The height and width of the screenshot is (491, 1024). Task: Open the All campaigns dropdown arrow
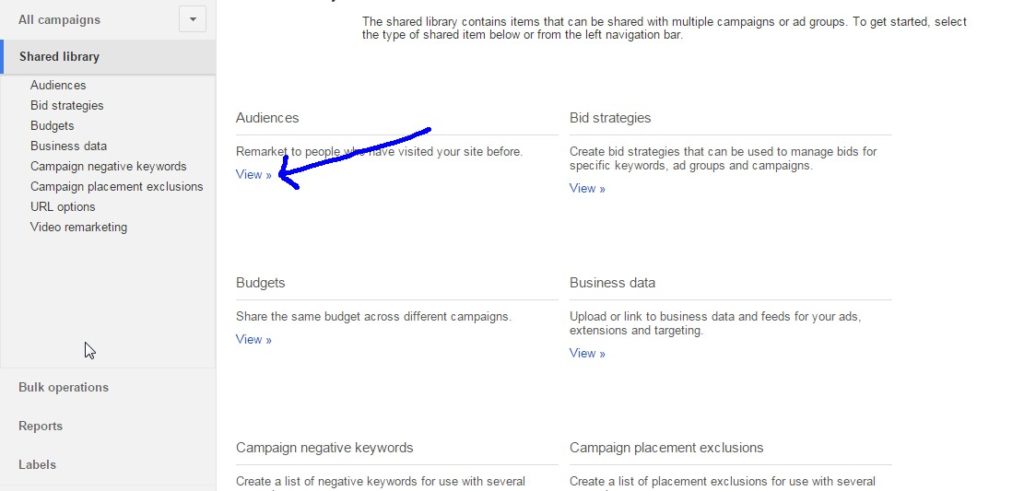(193, 20)
